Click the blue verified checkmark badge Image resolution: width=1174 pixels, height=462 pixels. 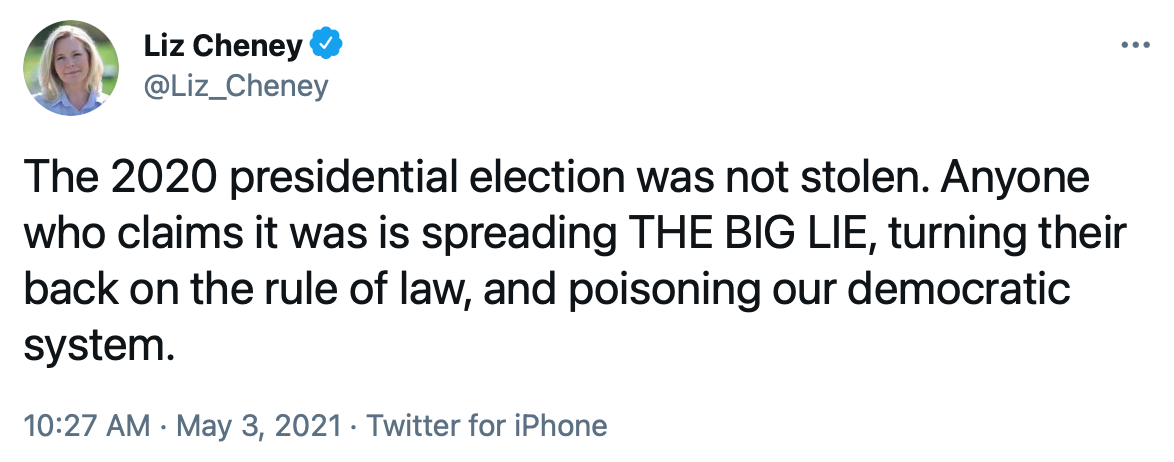pos(326,46)
